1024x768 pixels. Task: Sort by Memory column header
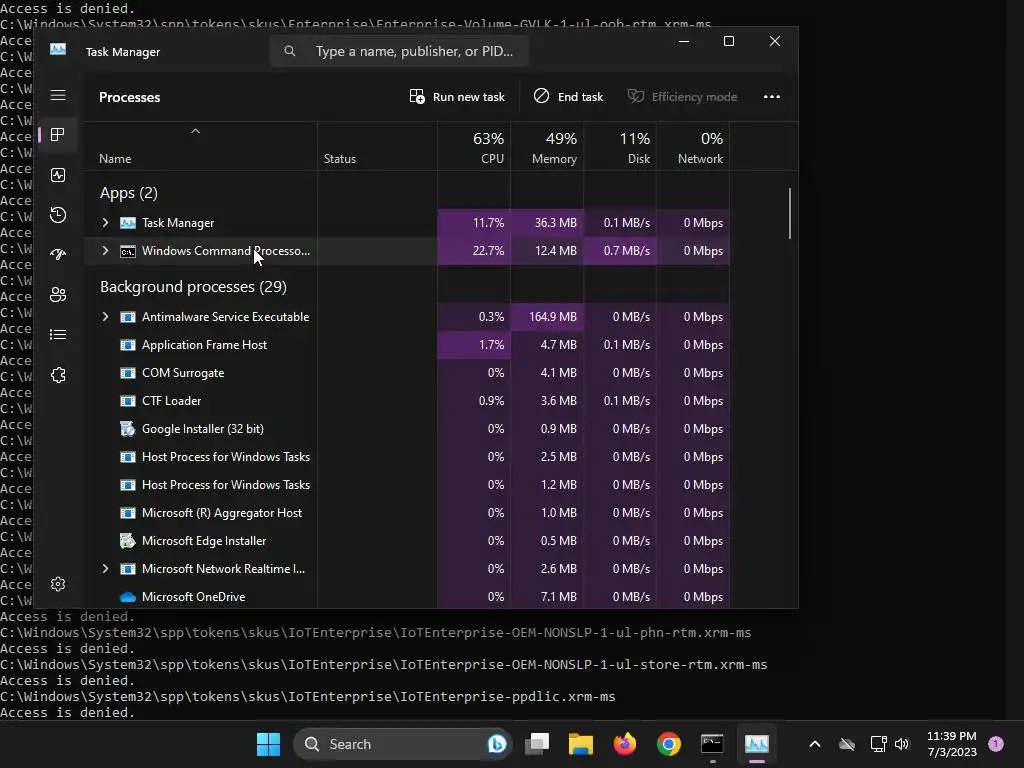547,148
